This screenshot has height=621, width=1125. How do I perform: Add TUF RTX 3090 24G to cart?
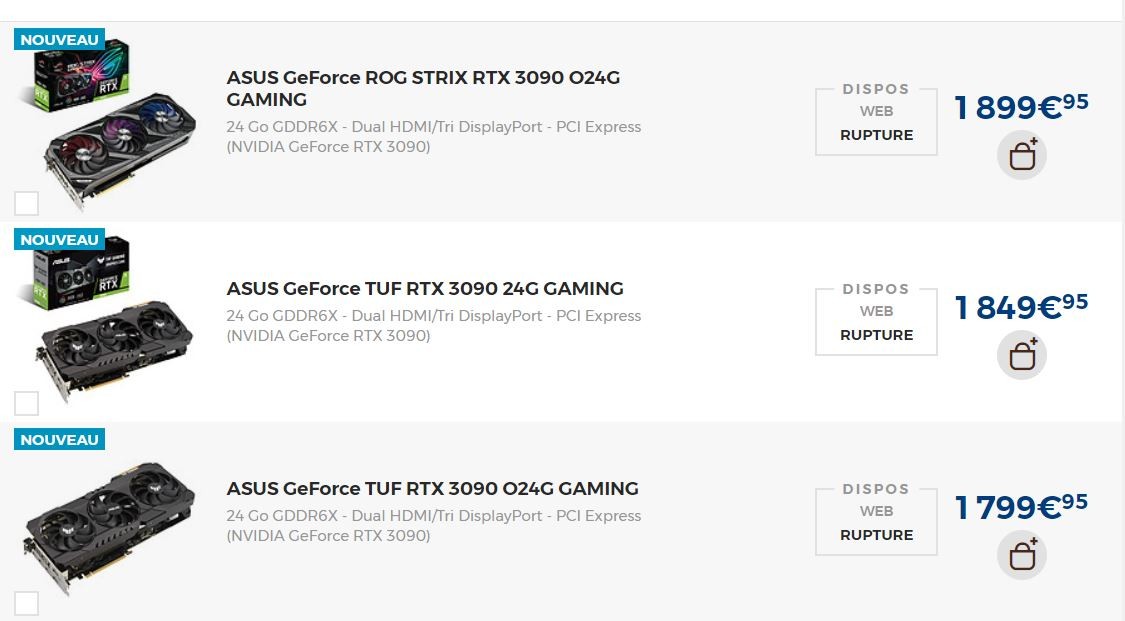tap(1021, 356)
